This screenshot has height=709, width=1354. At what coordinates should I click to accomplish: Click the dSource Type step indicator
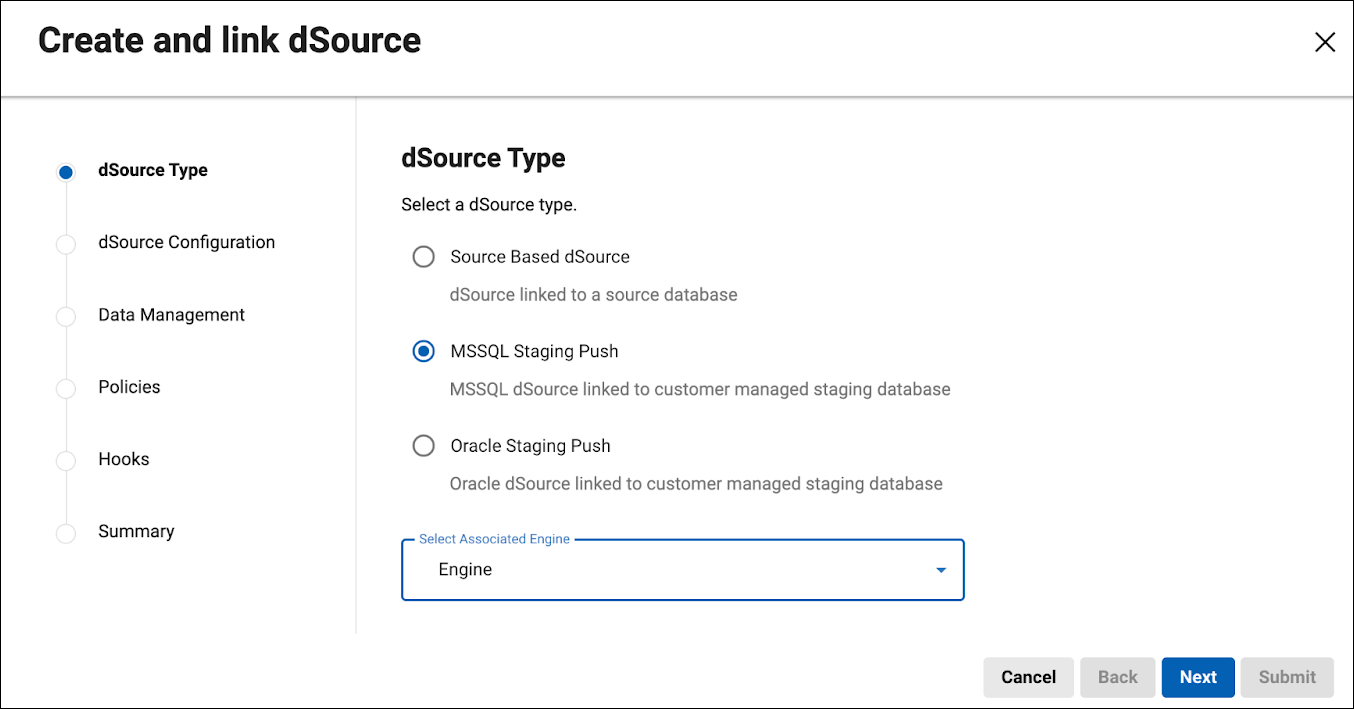tap(152, 170)
